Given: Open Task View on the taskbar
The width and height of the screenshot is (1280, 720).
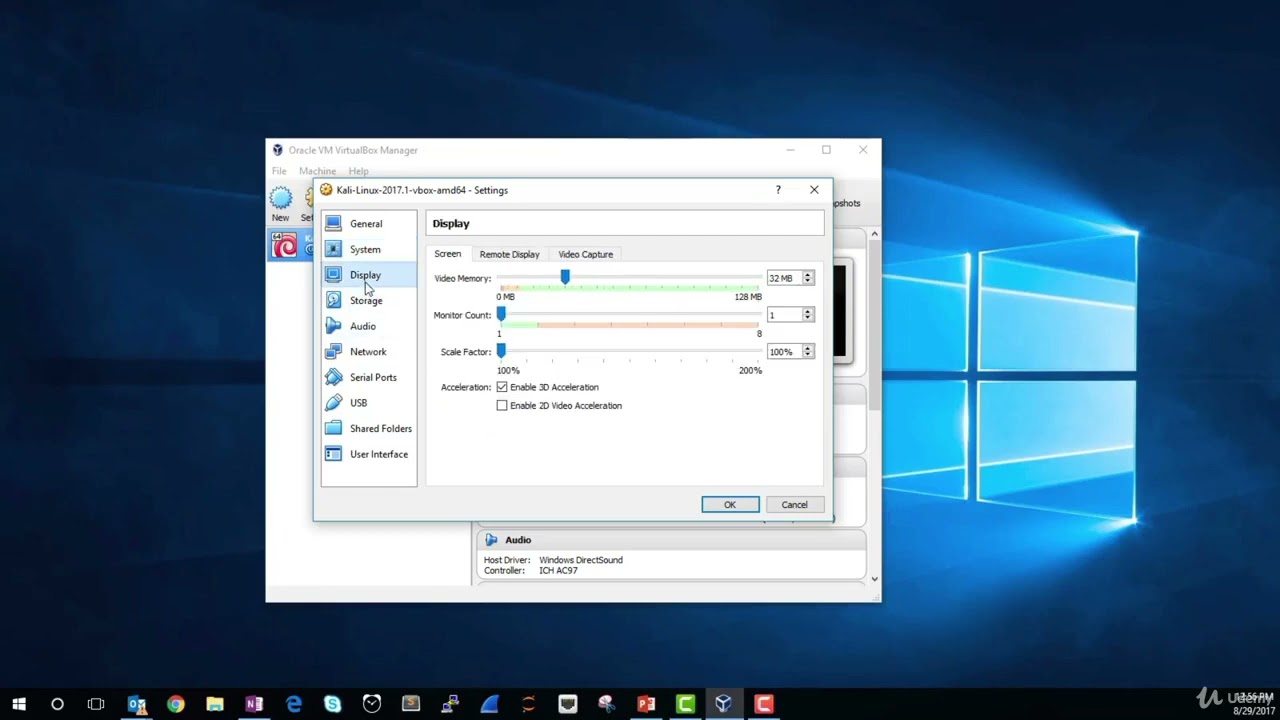Looking at the screenshot, I should pyautogui.click(x=96, y=704).
